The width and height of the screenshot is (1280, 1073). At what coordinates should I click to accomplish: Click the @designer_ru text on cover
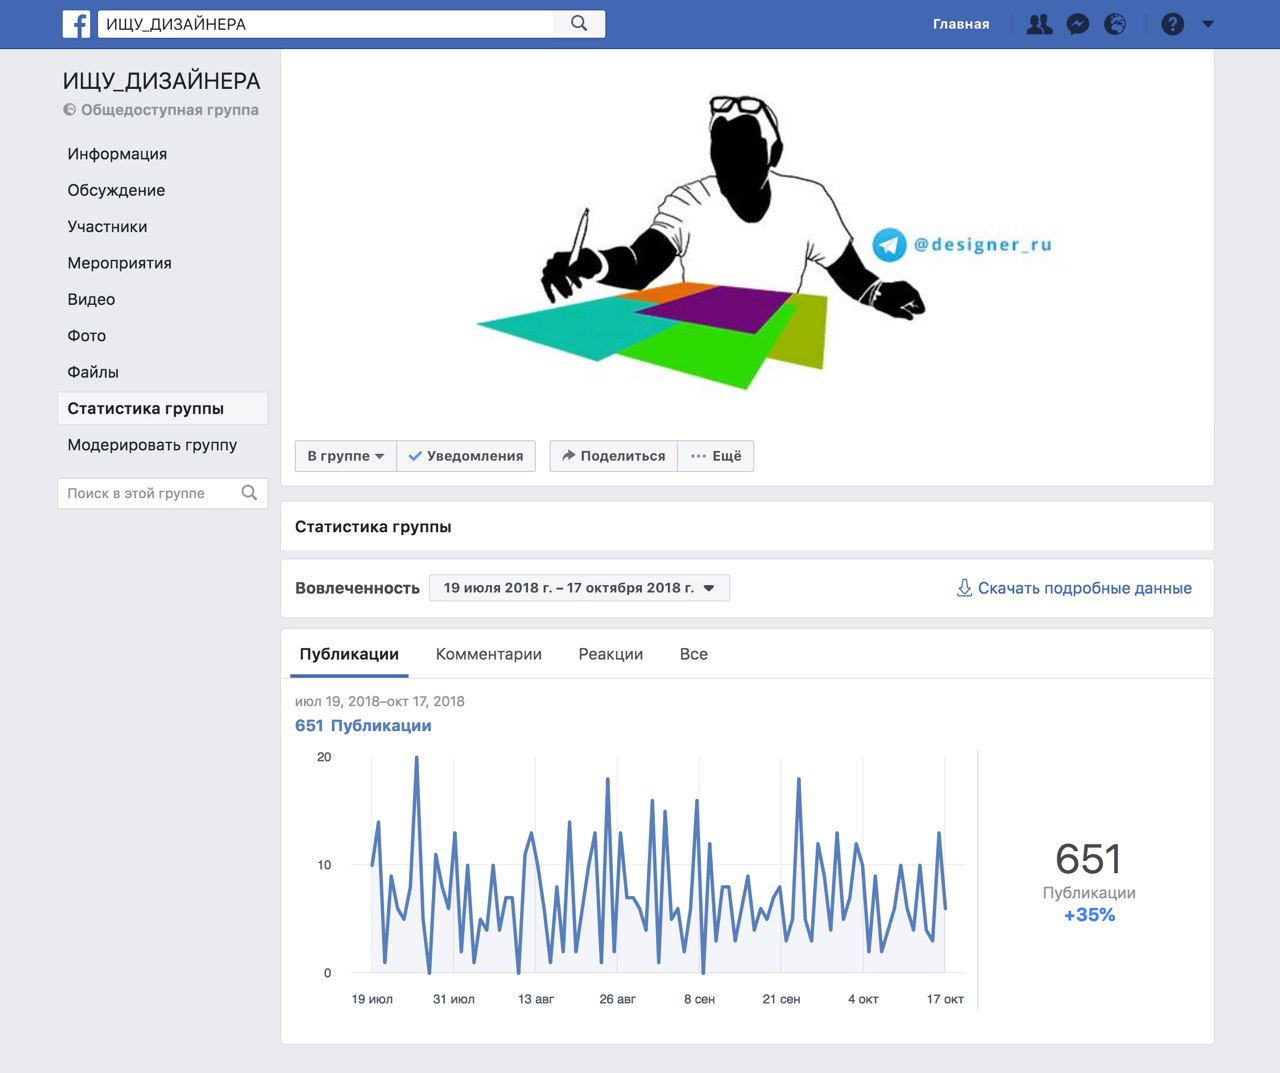[x=982, y=245]
